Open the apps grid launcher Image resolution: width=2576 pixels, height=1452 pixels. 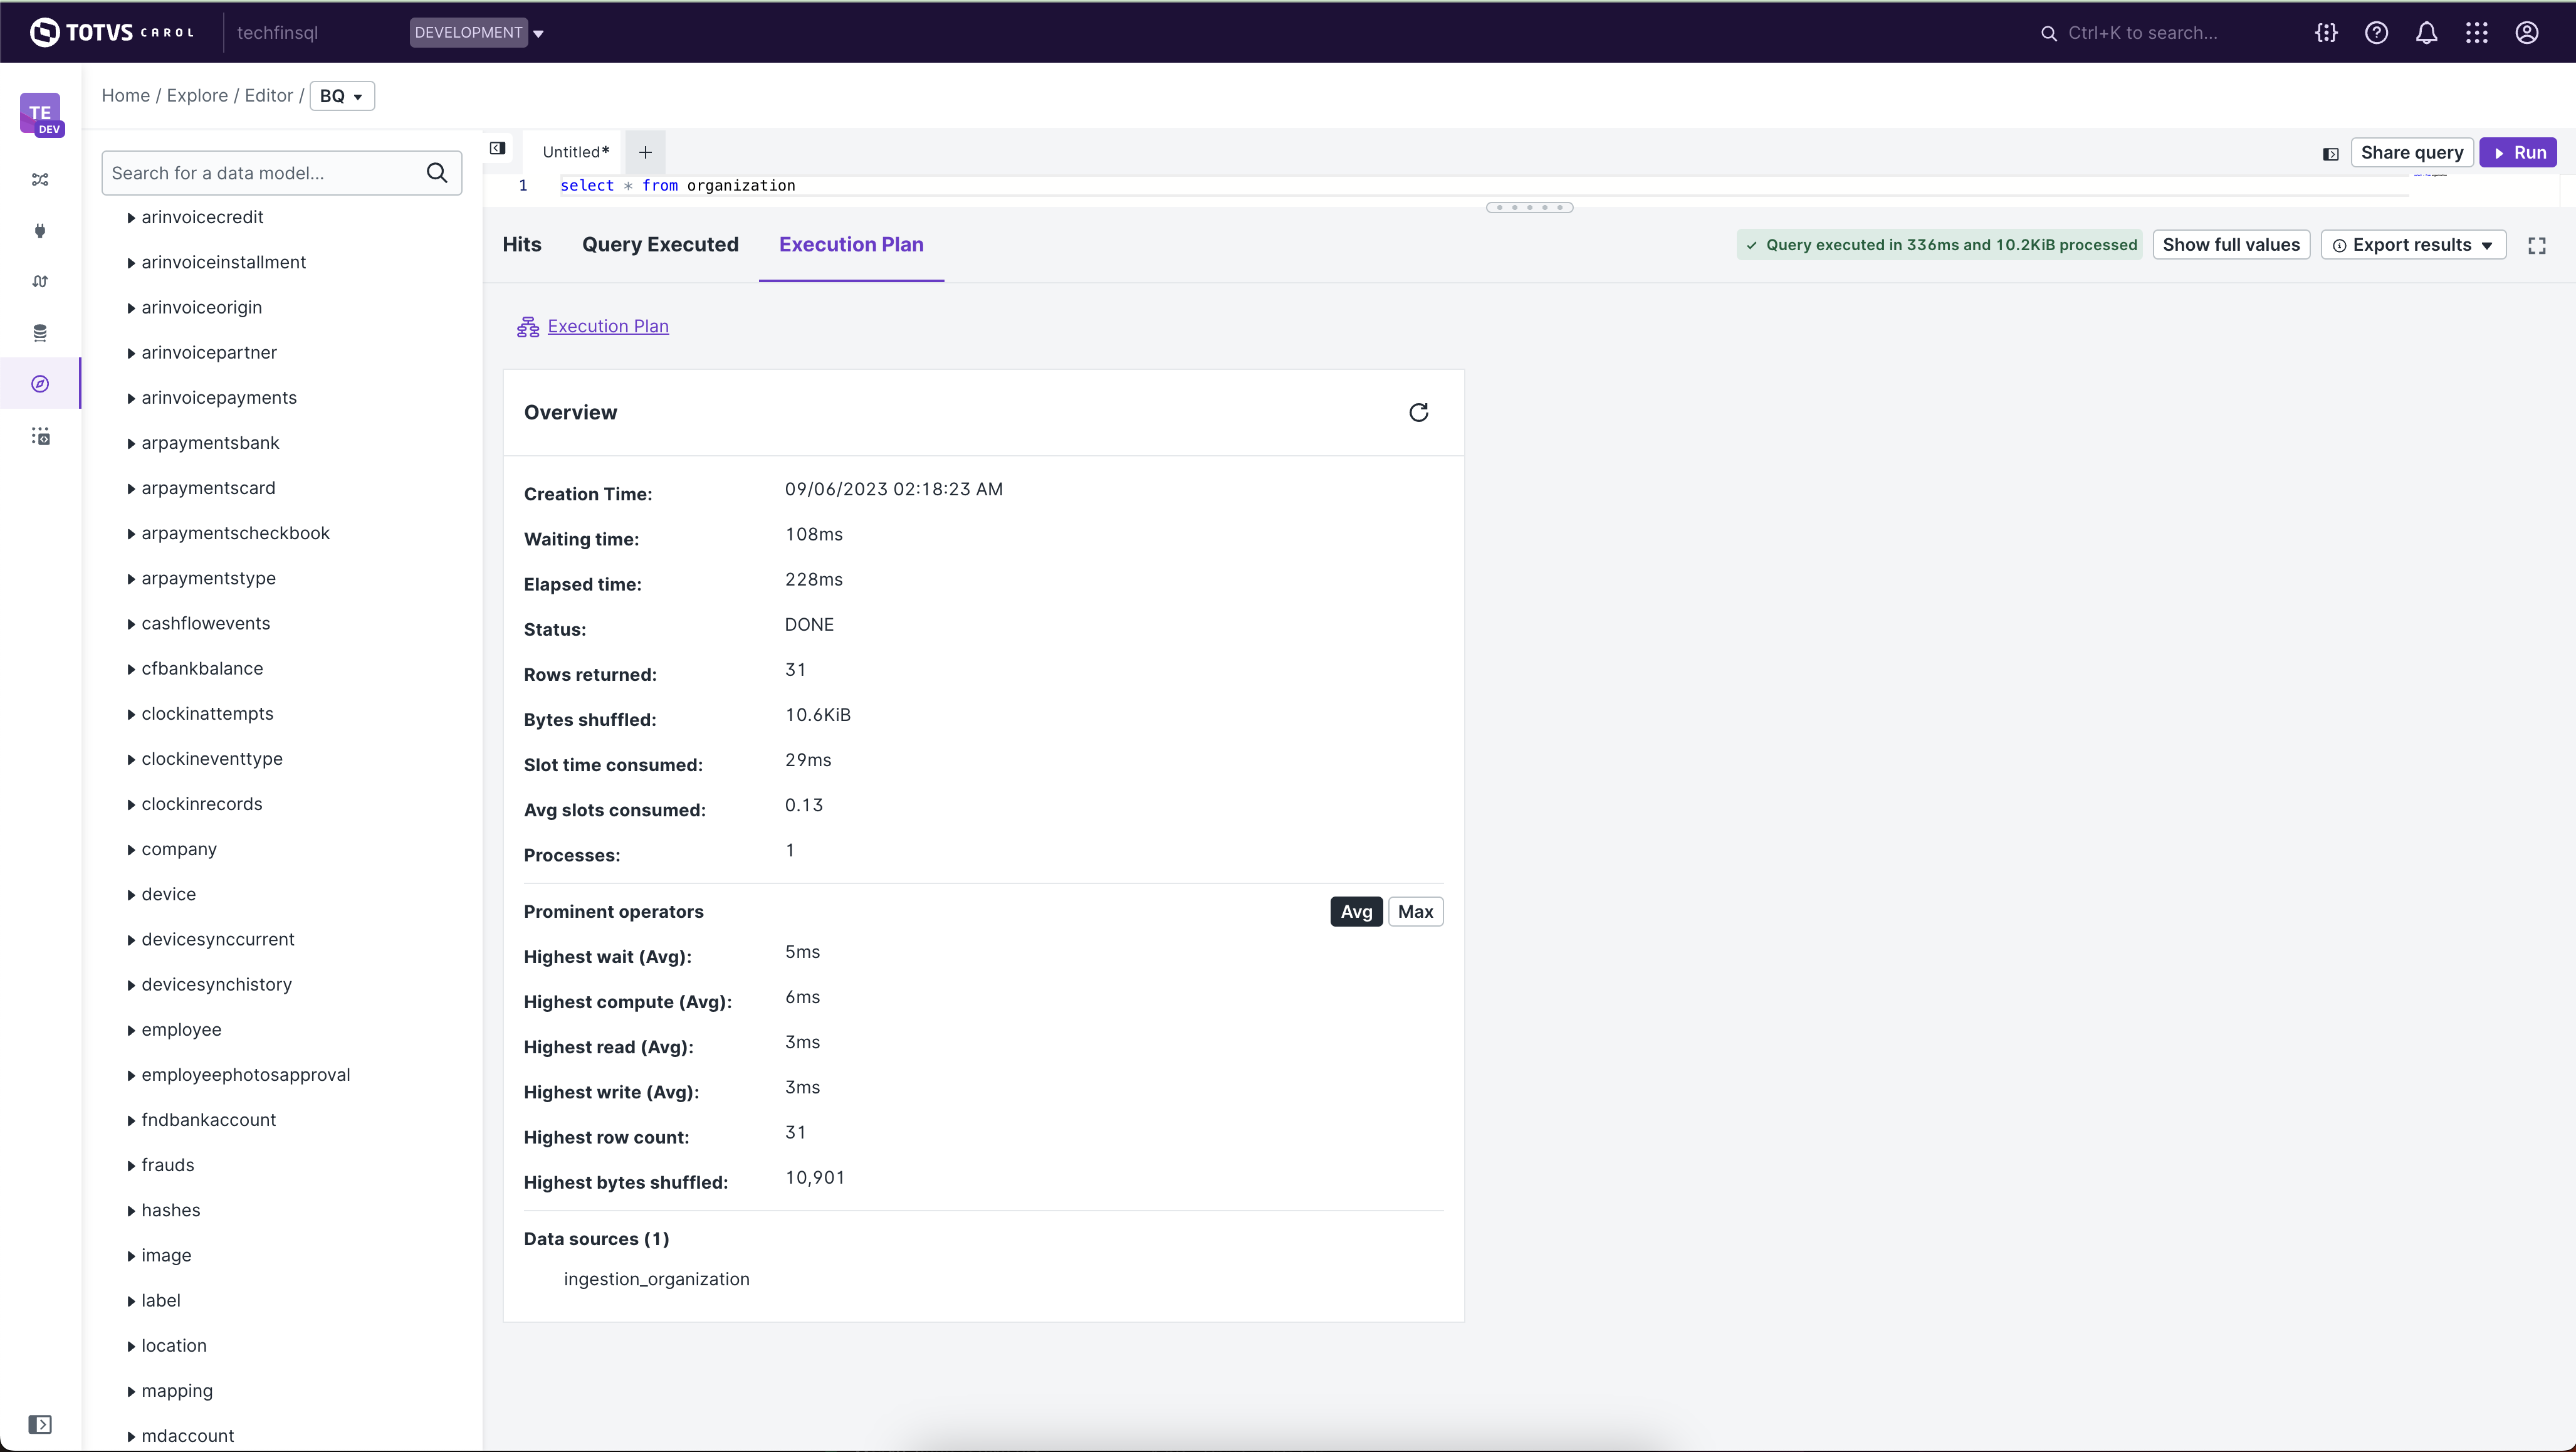click(x=2476, y=33)
